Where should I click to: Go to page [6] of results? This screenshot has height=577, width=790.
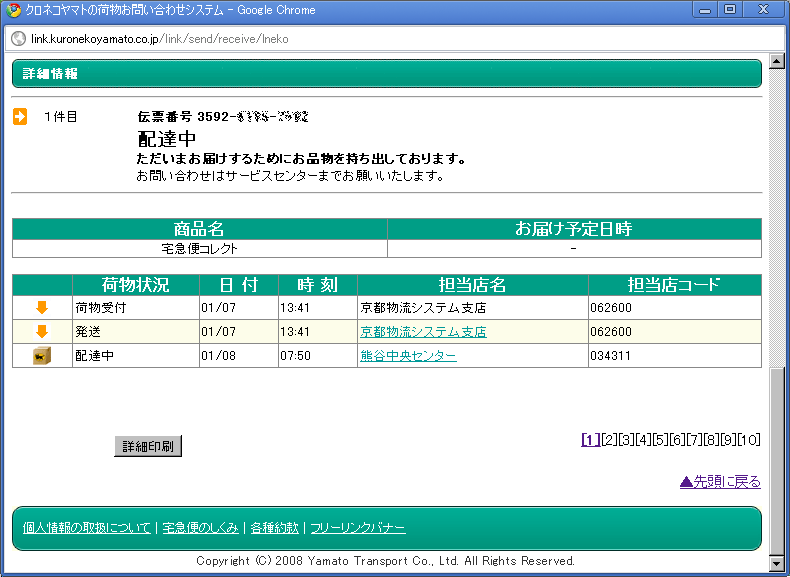(677, 440)
